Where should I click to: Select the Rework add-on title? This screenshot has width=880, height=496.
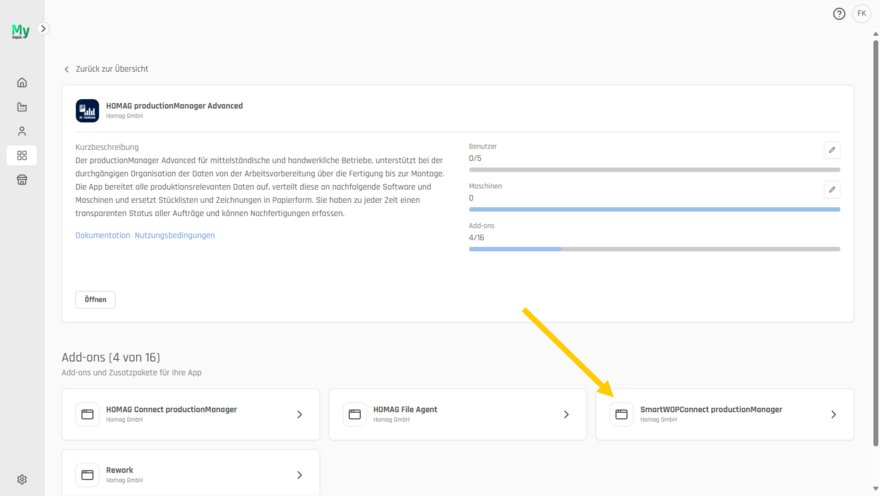pos(120,470)
